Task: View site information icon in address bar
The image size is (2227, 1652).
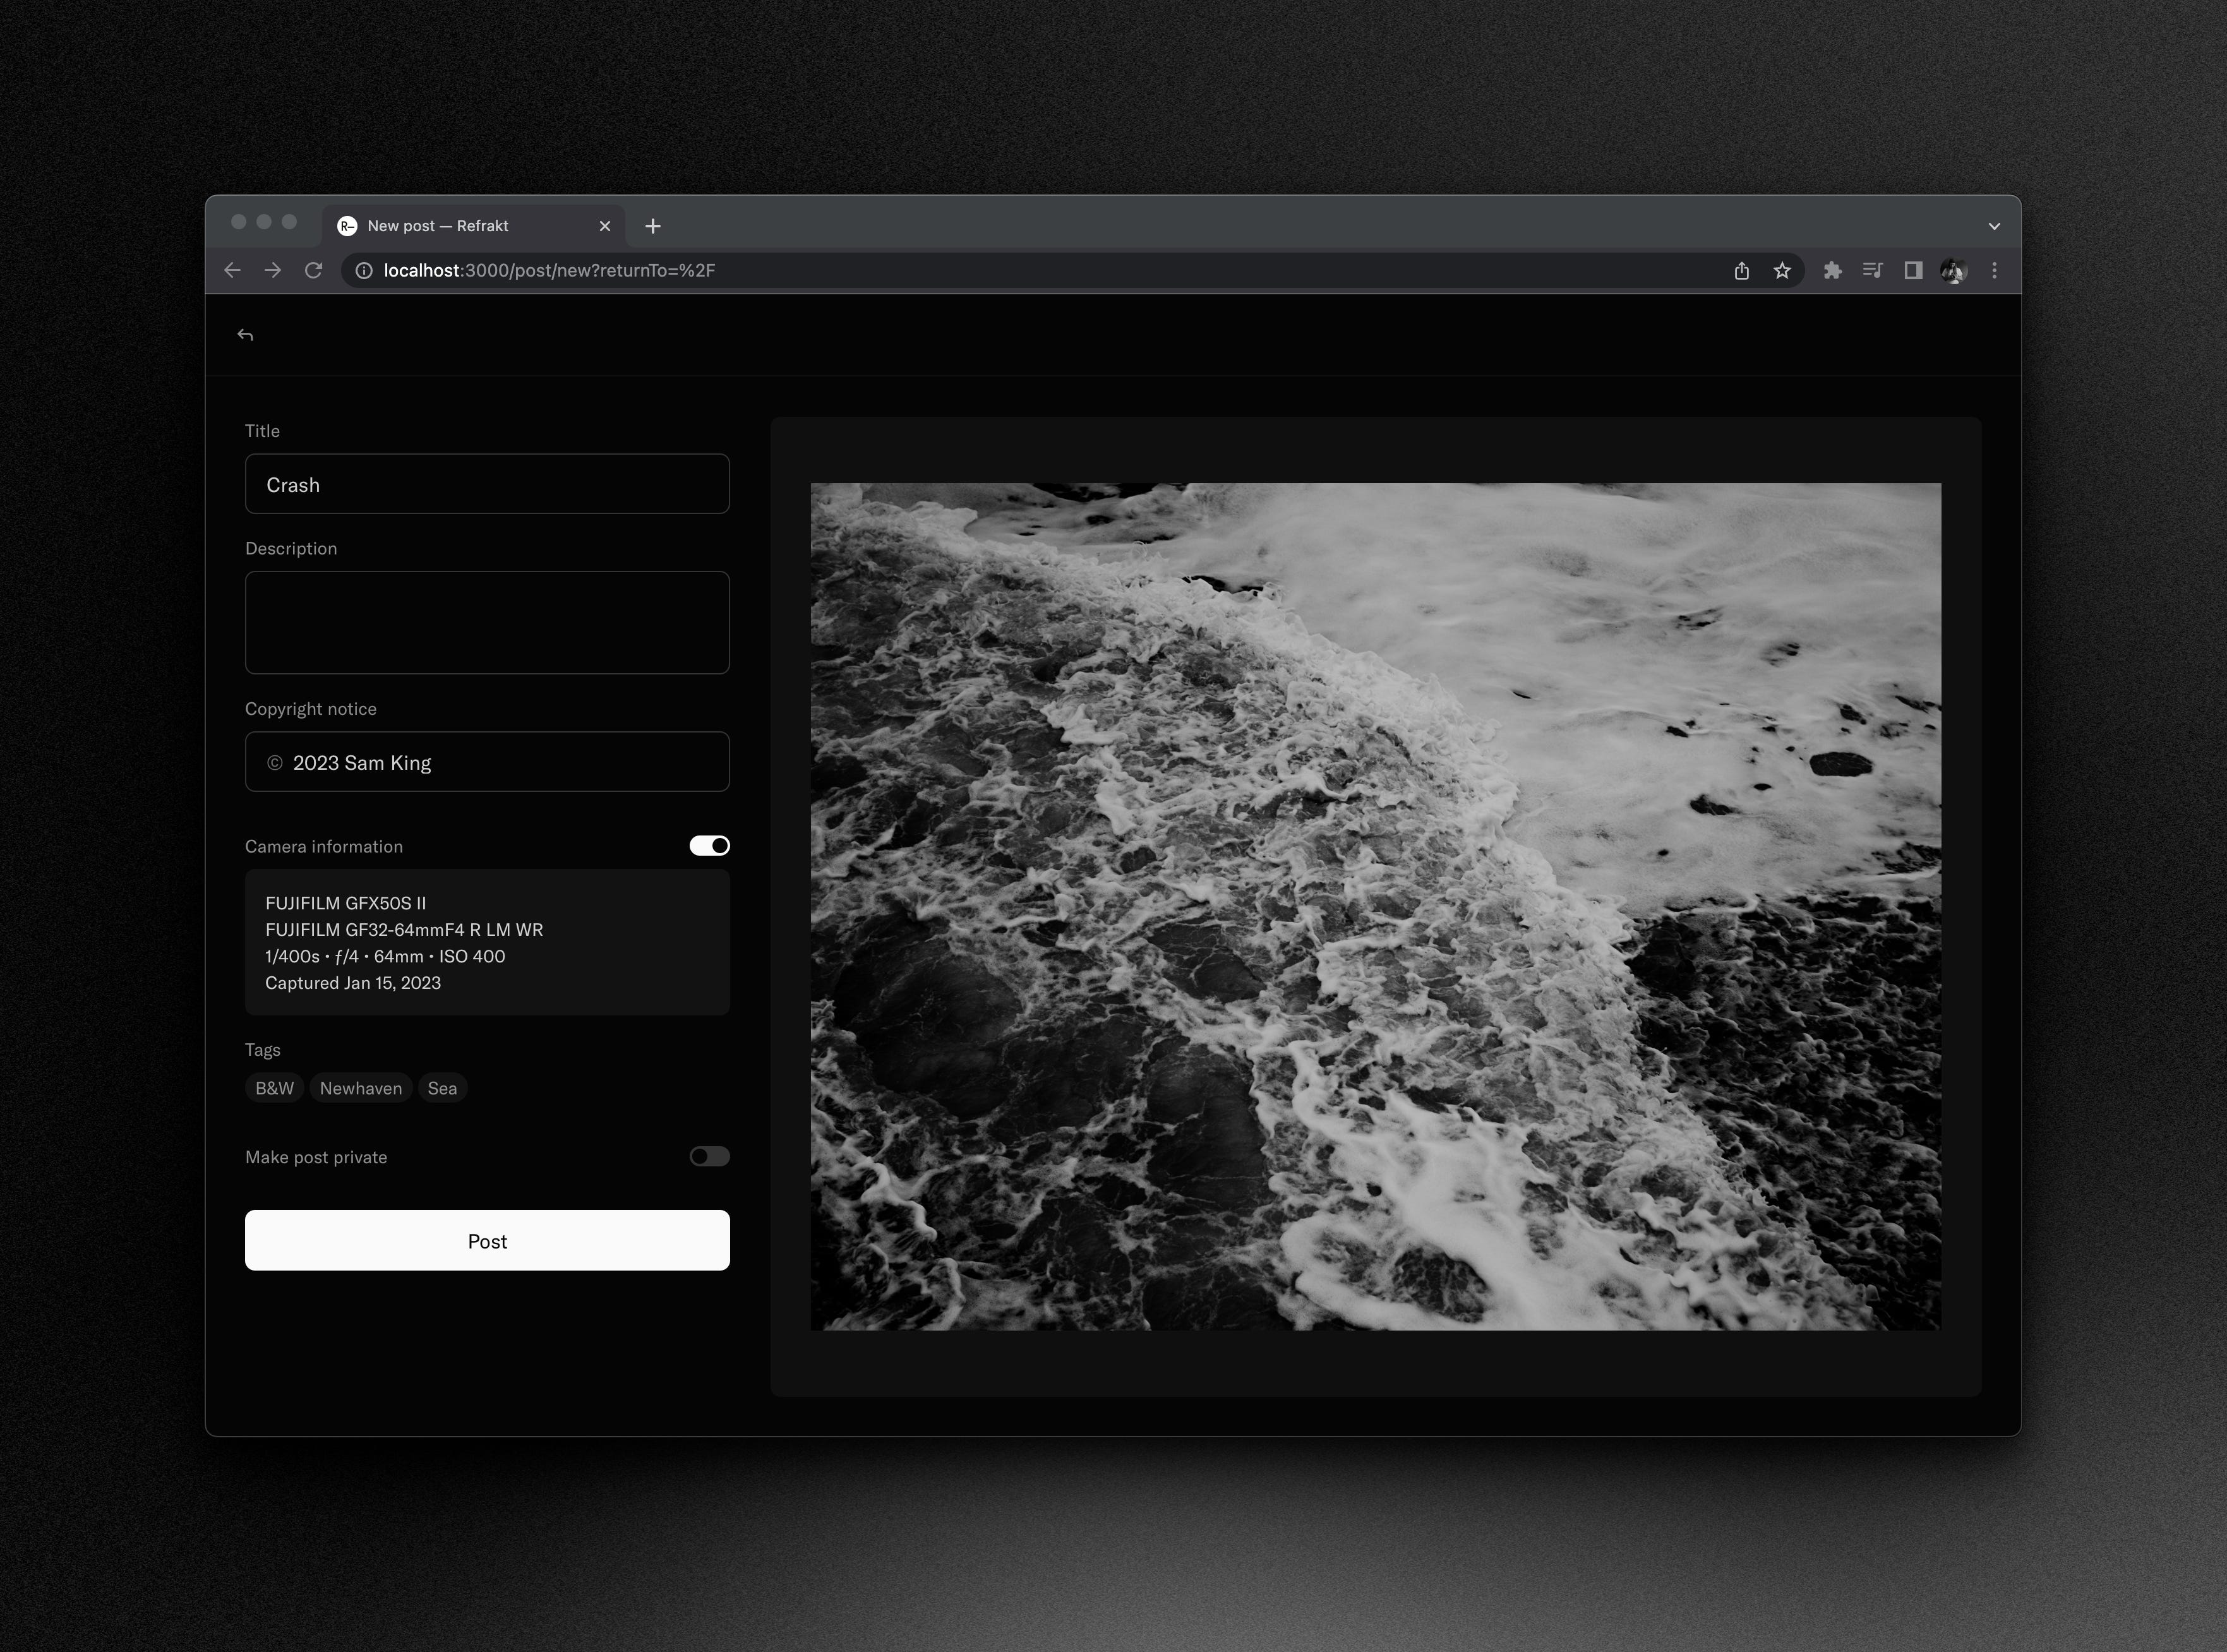Action: pyautogui.click(x=364, y=270)
